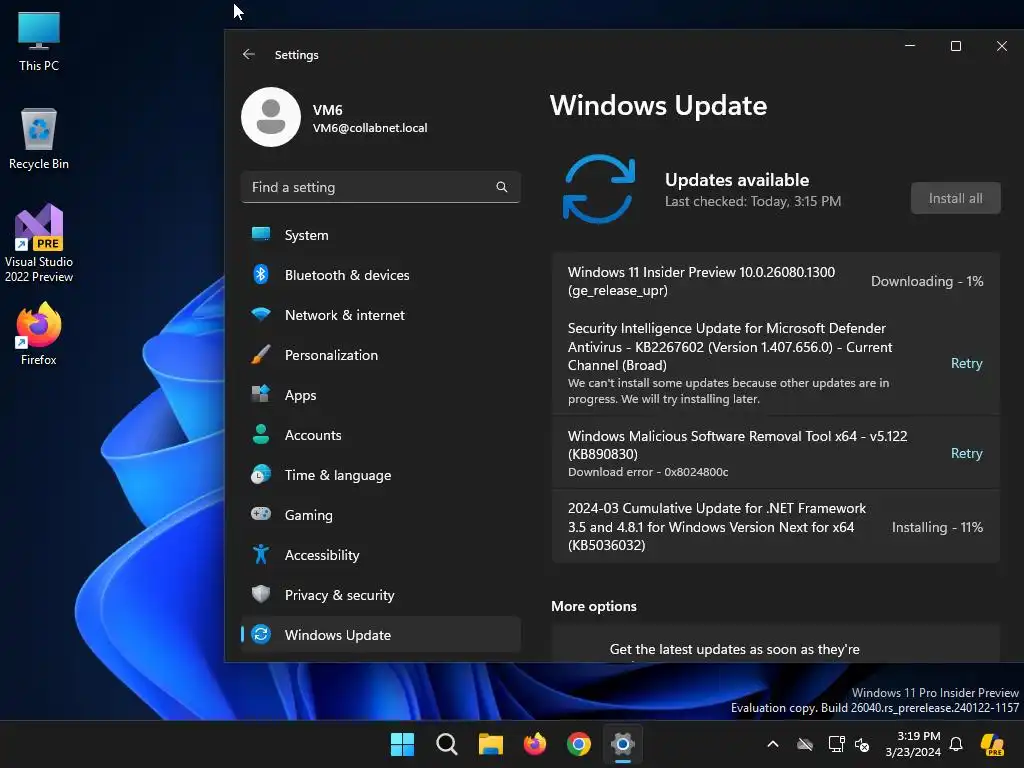Select Windows Update in the sidebar
The image size is (1024, 768).
point(381,635)
